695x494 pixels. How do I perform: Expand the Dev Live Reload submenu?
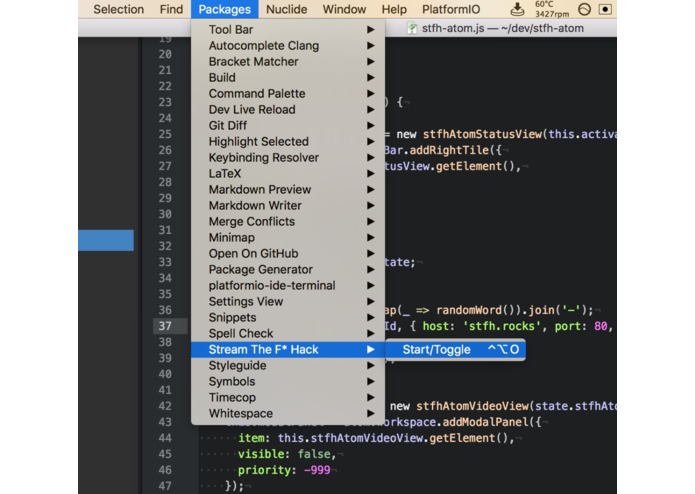click(x=288, y=109)
